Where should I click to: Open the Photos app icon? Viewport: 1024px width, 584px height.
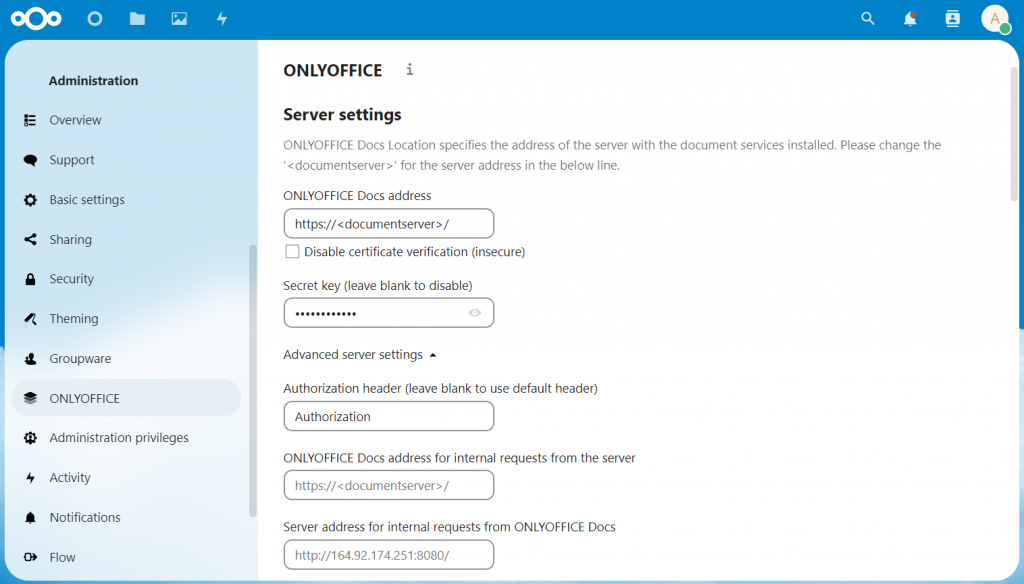tap(179, 18)
